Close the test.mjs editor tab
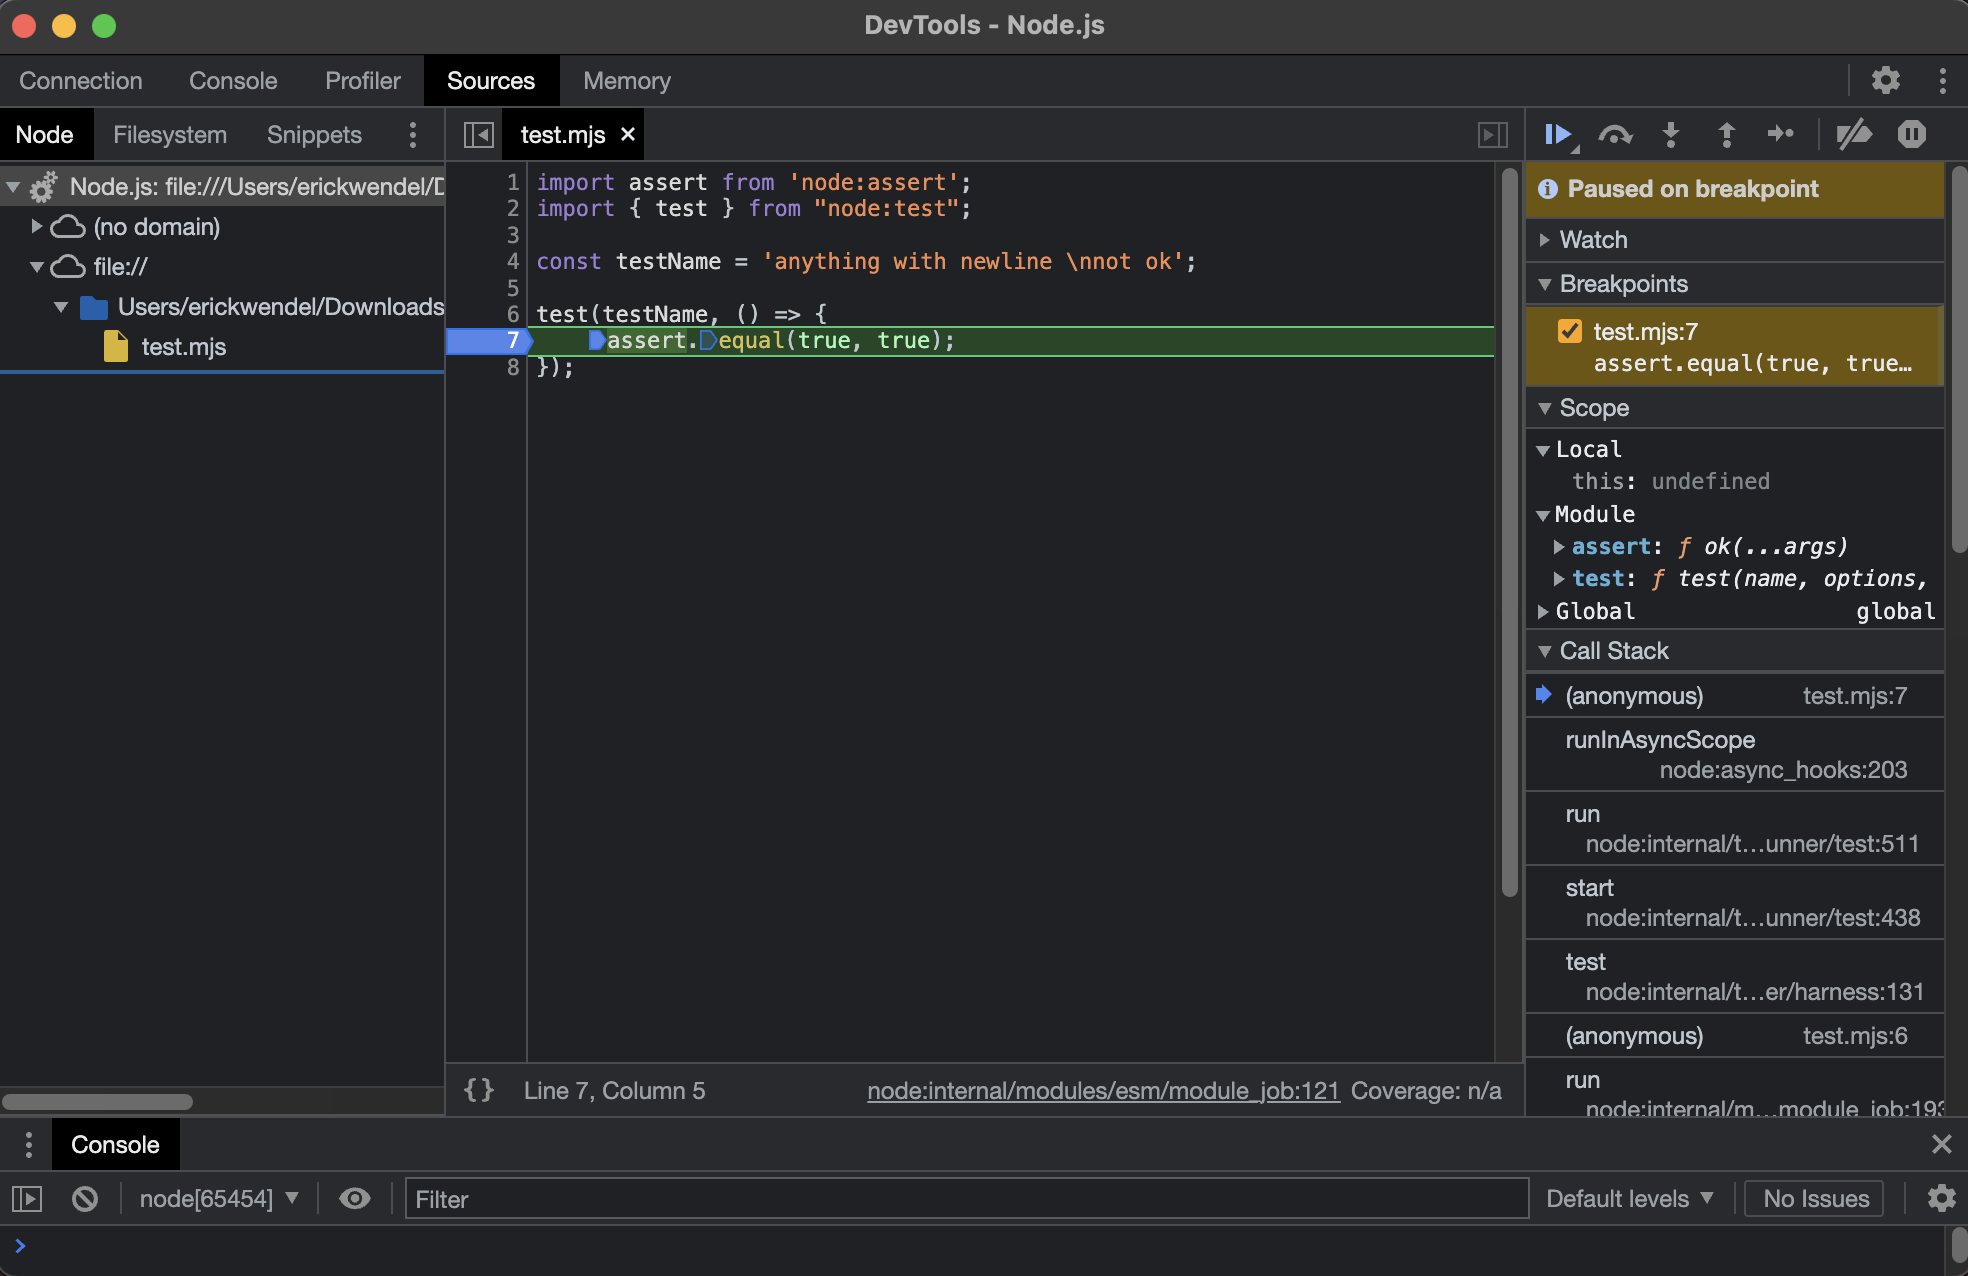1968x1276 pixels. click(x=628, y=134)
